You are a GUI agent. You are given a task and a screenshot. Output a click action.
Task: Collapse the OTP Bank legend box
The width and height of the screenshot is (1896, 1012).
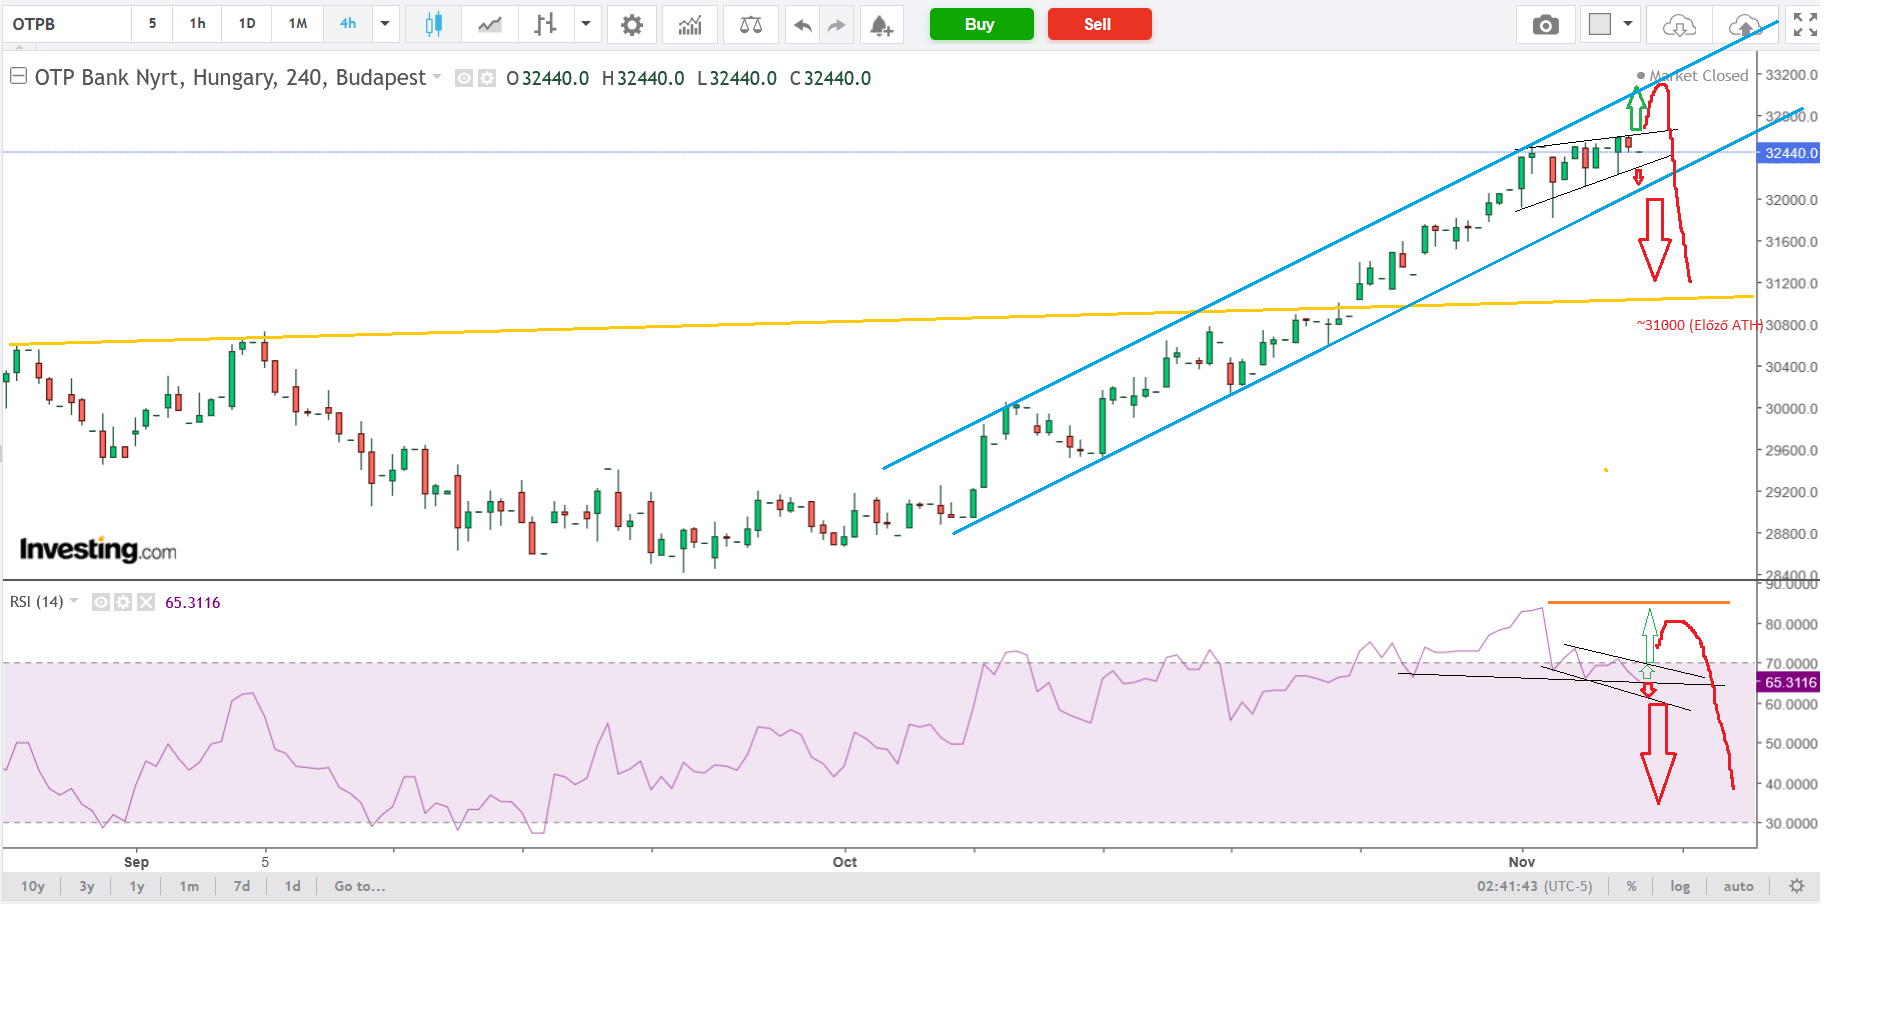click(x=18, y=76)
